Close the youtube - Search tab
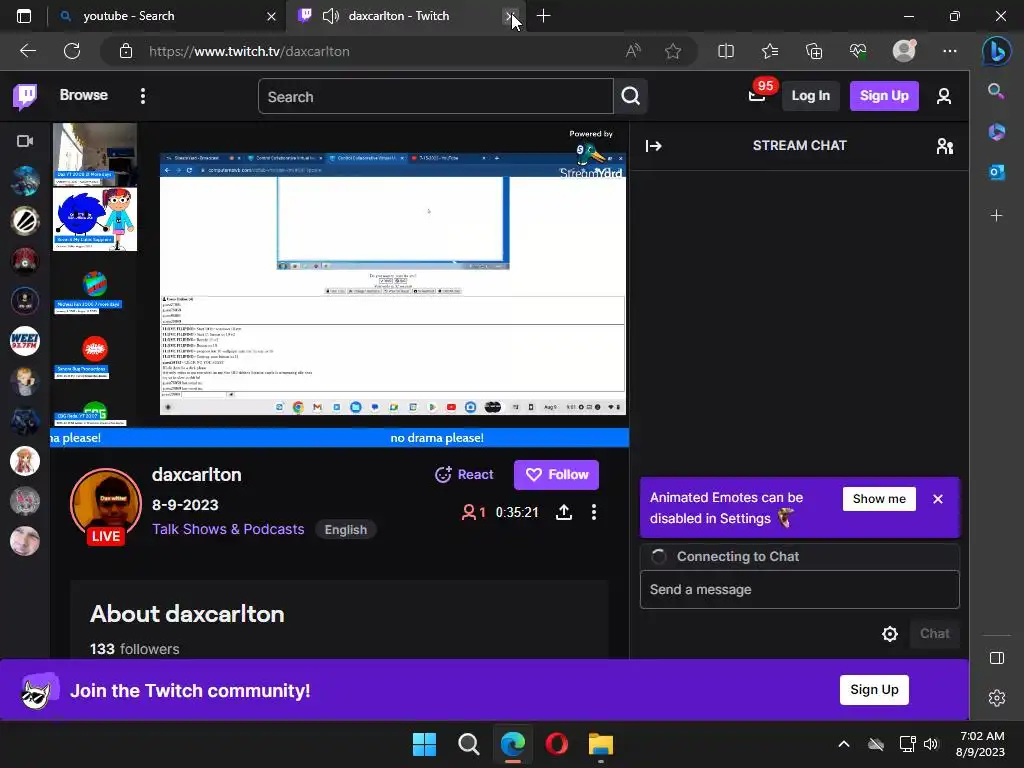This screenshot has width=1024, height=768. click(271, 16)
